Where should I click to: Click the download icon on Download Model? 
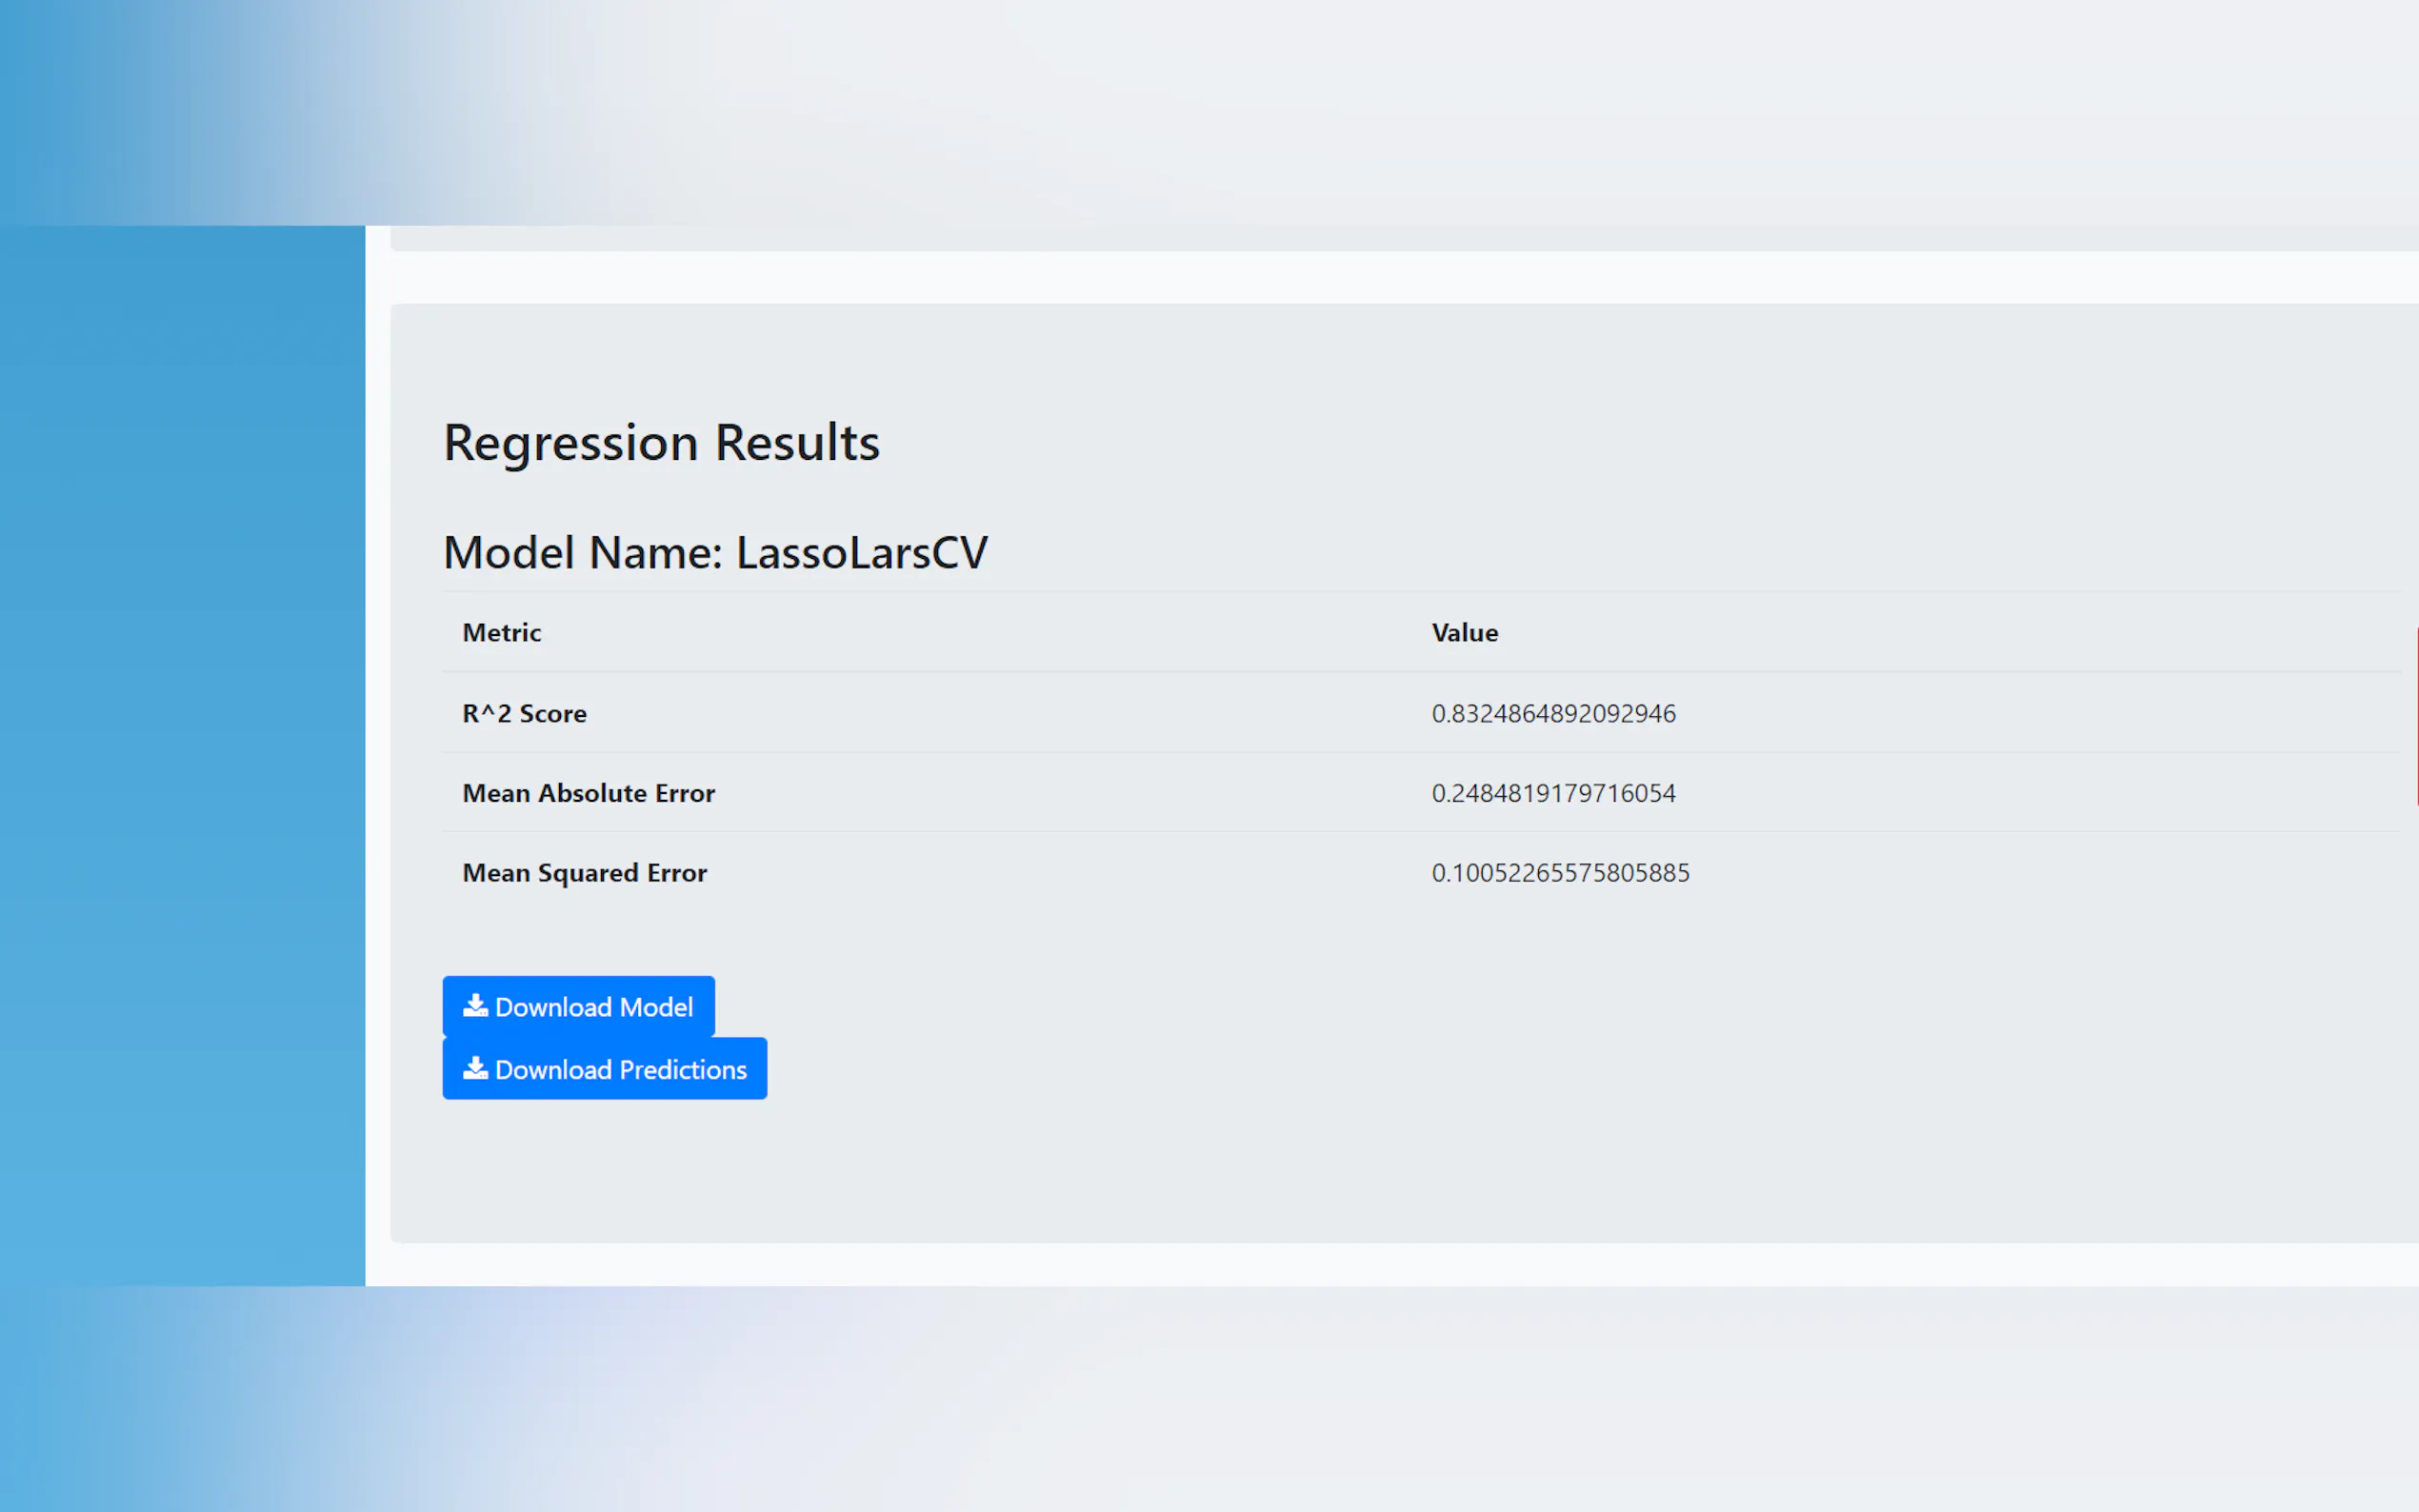pos(475,1005)
